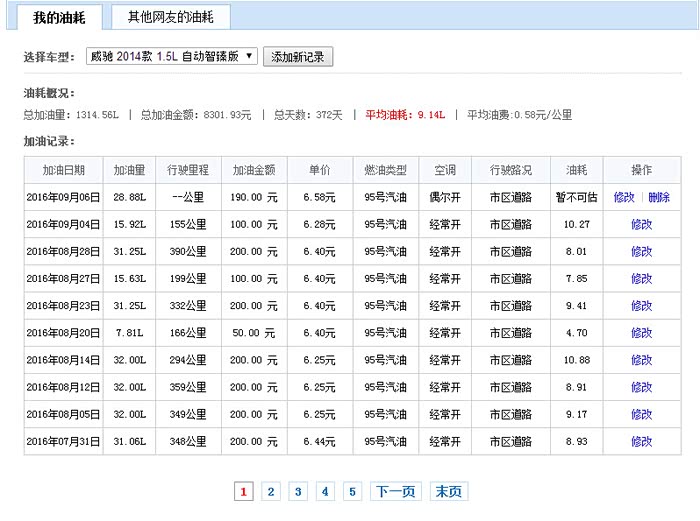Jump to the last page with 末页
700x521 pixels.
(449, 491)
